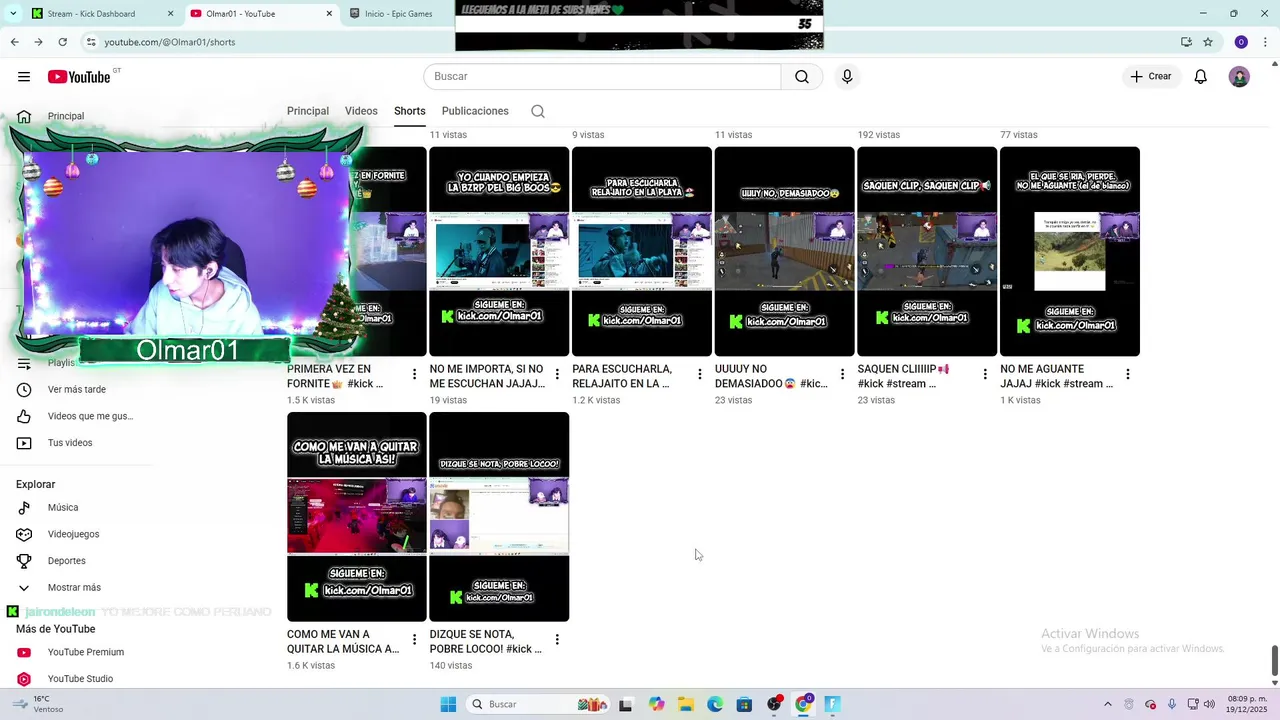
Task: Select the Shorts channel tab
Action: point(410,111)
